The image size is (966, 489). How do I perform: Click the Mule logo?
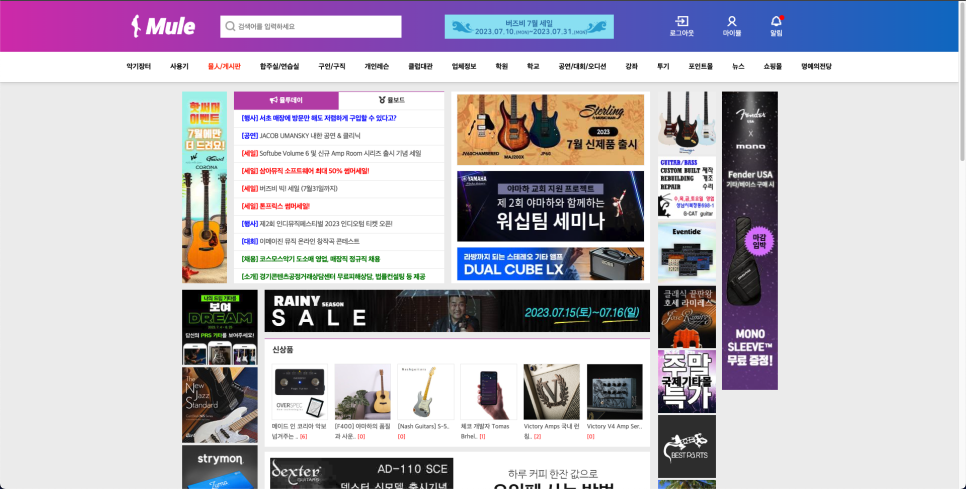click(x=163, y=26)
